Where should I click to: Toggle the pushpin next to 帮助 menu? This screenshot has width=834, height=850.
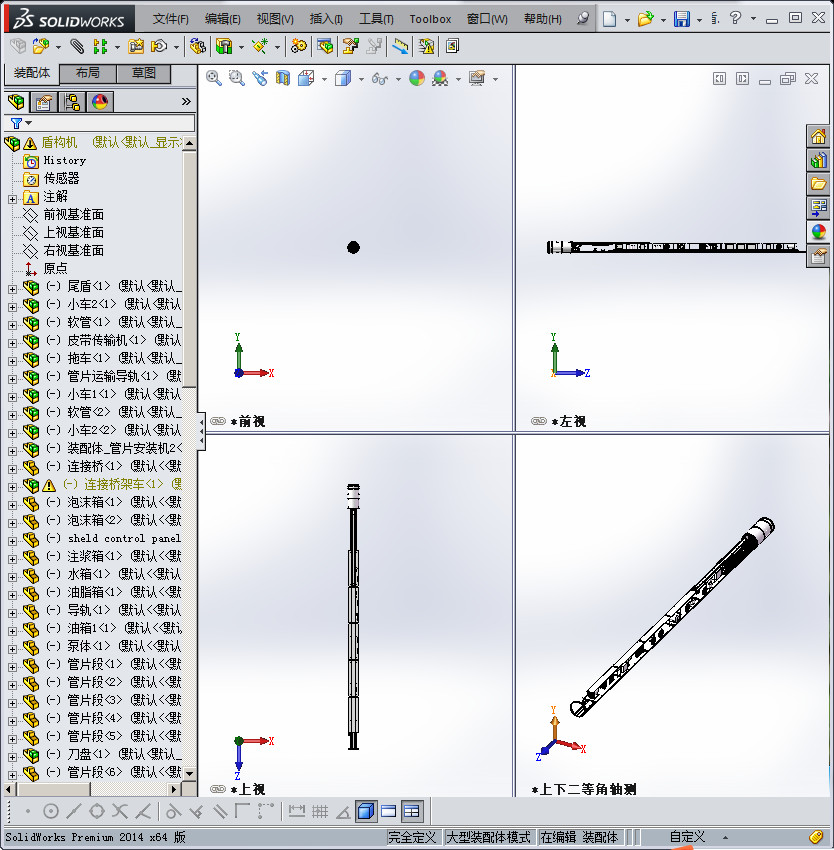point(583,19)
